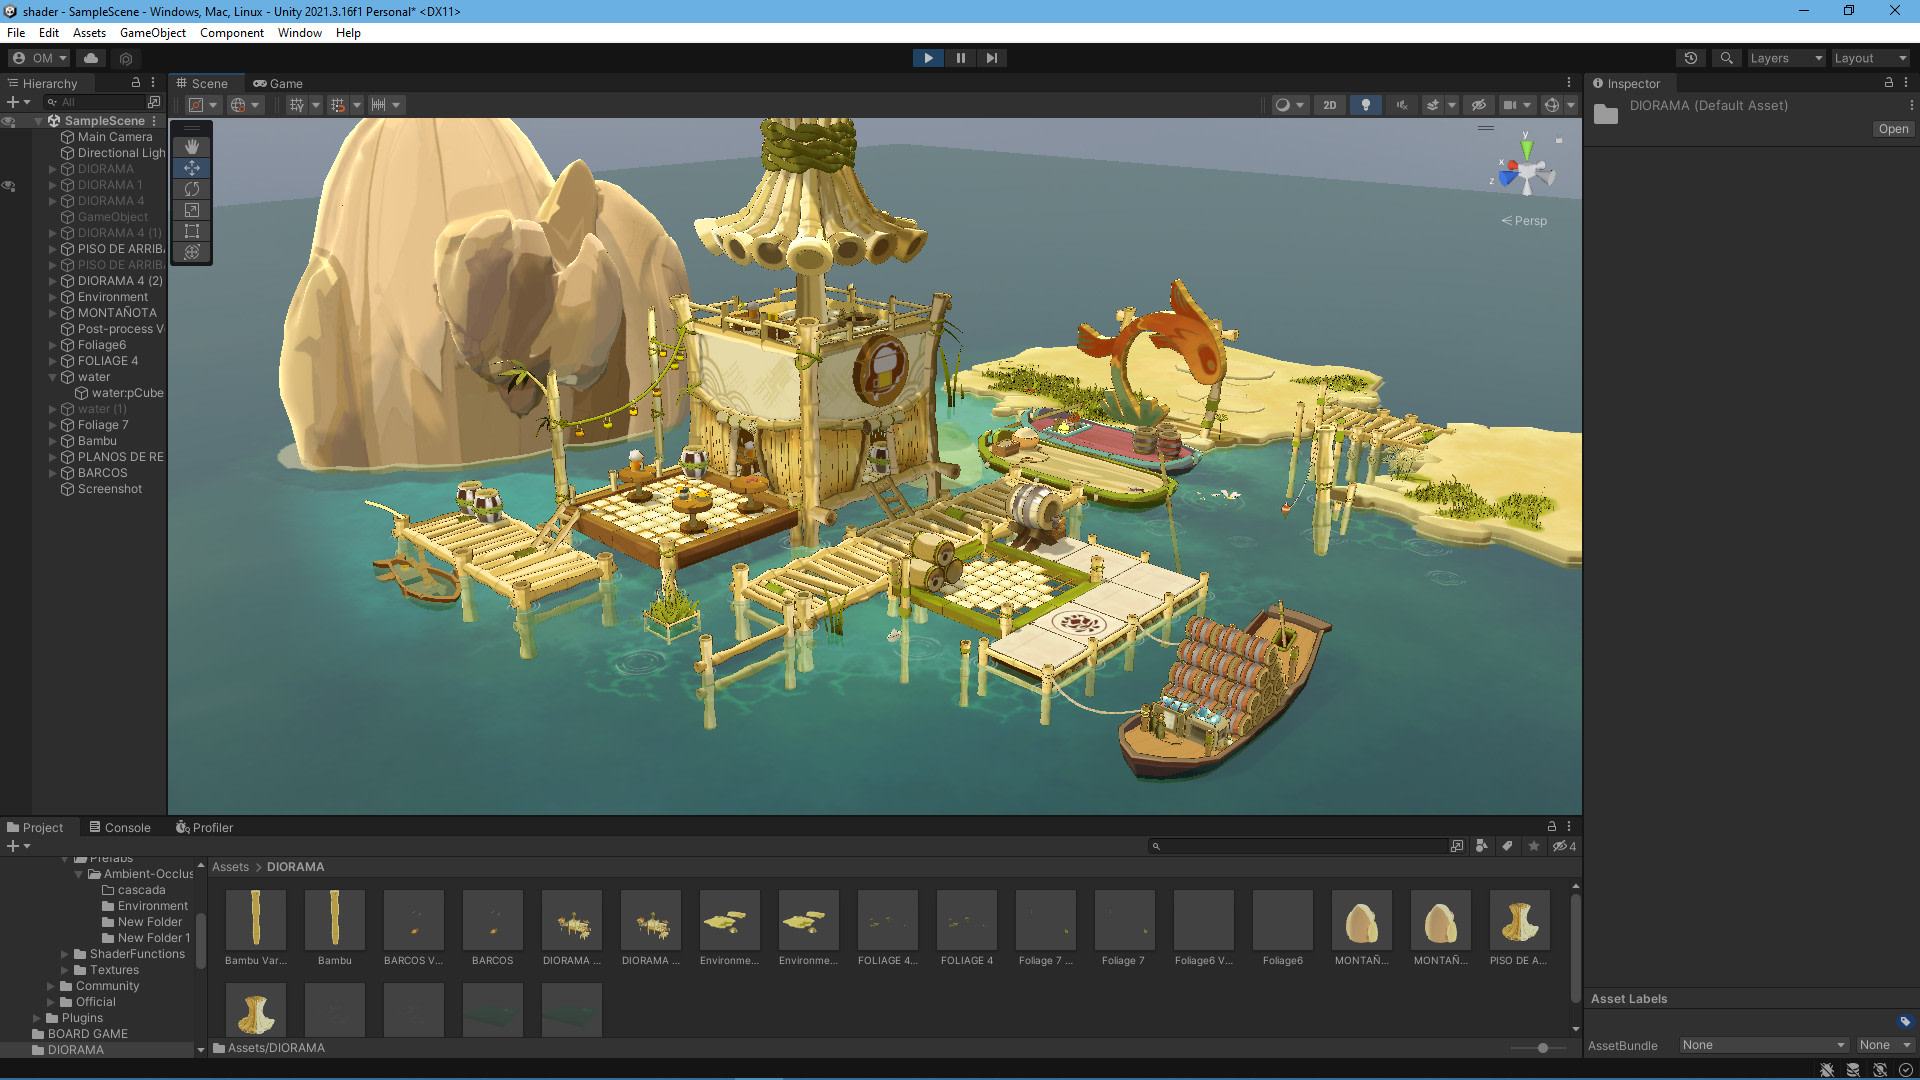This screenshot has height=1080, width=1920.
Task: Switch to the Game tab
Action: pyautogui.click(x=278, y=83)
